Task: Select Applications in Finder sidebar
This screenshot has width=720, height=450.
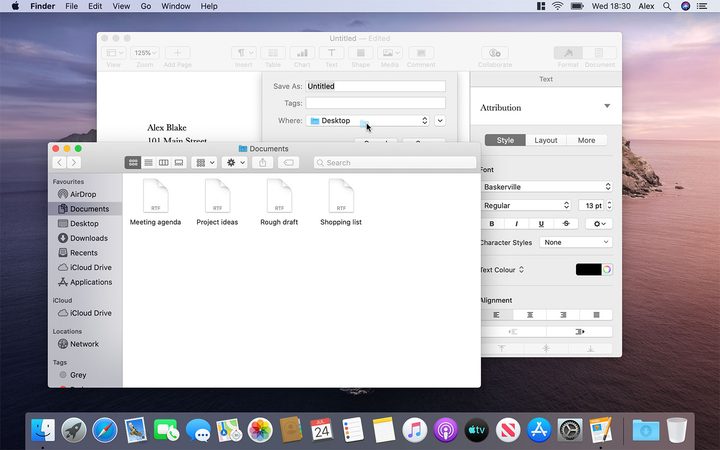Action: (x=85, y=282)
